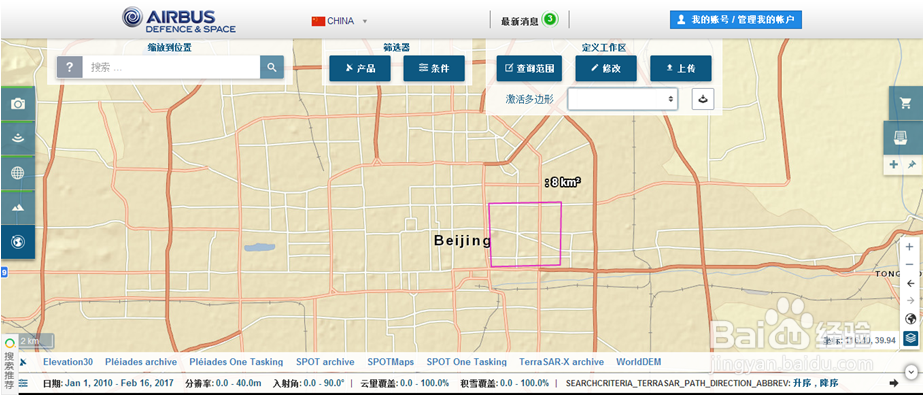Select the Pléiades archive tab
The image size is (924, 396).
(x=141, y=362)
